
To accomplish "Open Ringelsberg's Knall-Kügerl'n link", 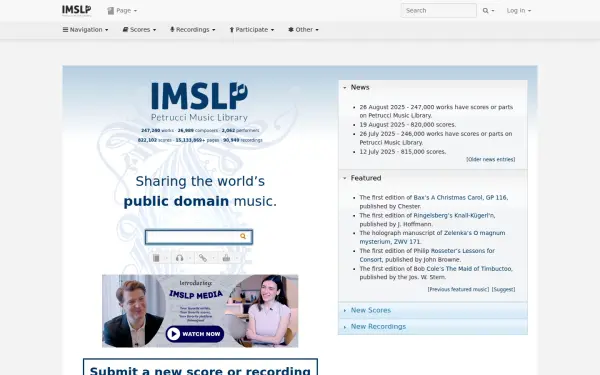I will [x=454, y=215].
